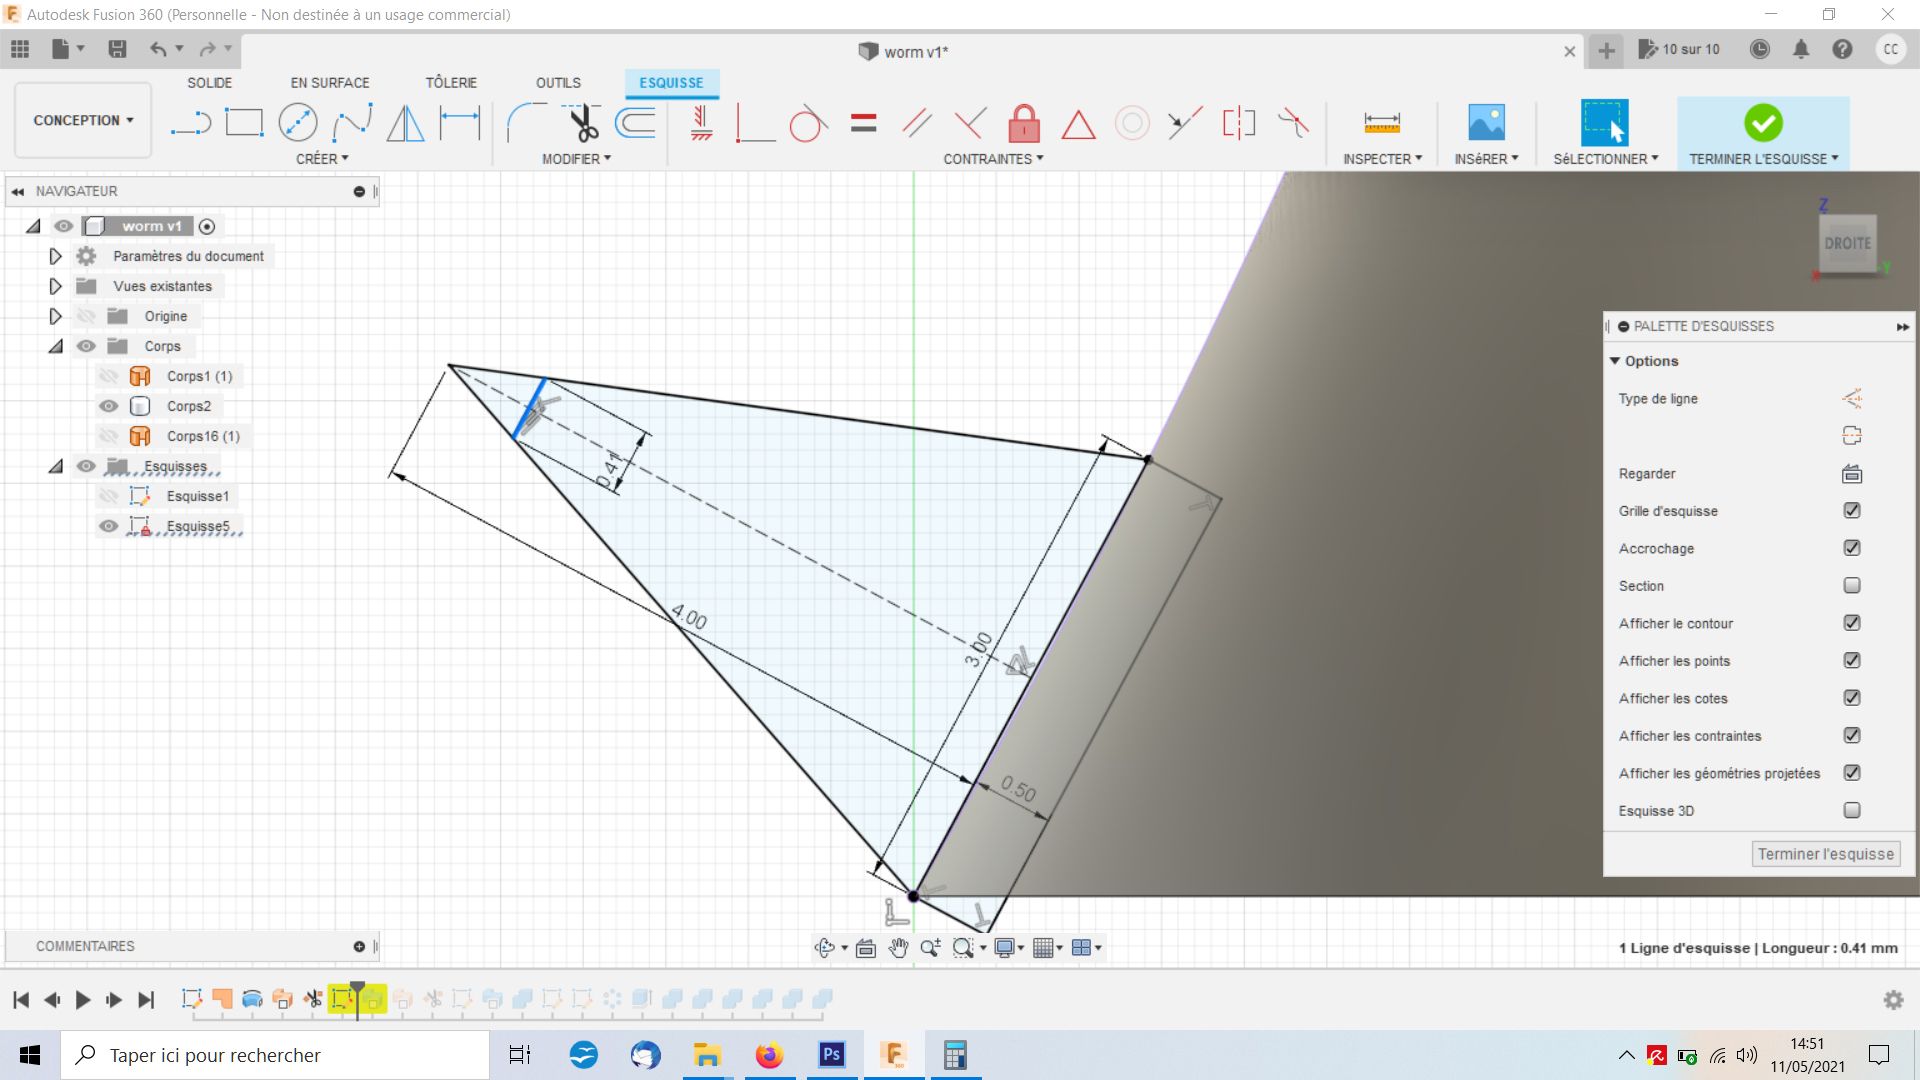
Task: Enable the Esquisse 3D checkbox
Action: (1851, 811)
